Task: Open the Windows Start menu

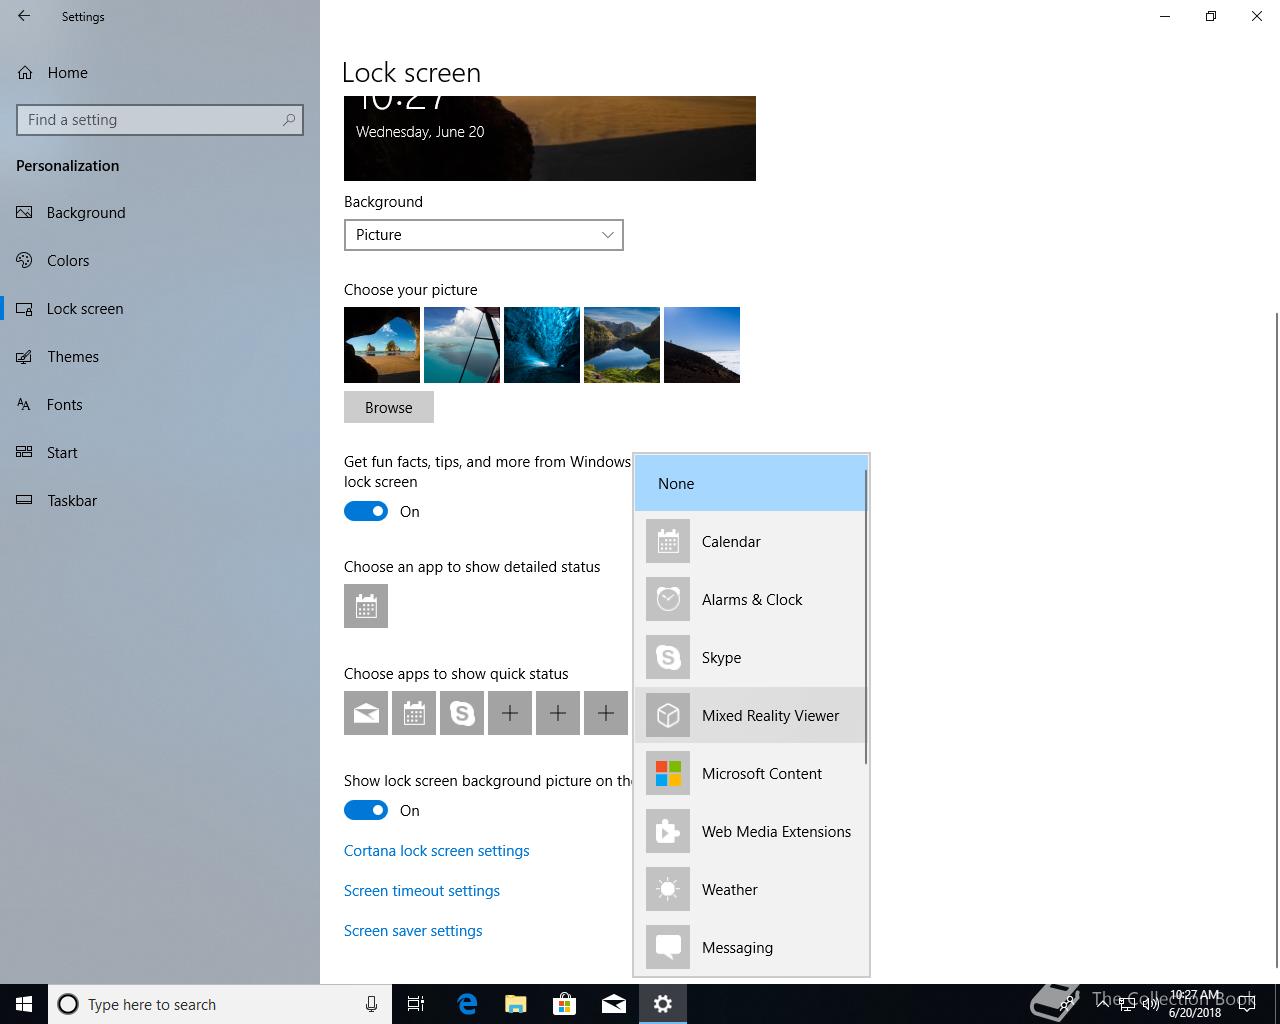Action: click(24, 1004)
